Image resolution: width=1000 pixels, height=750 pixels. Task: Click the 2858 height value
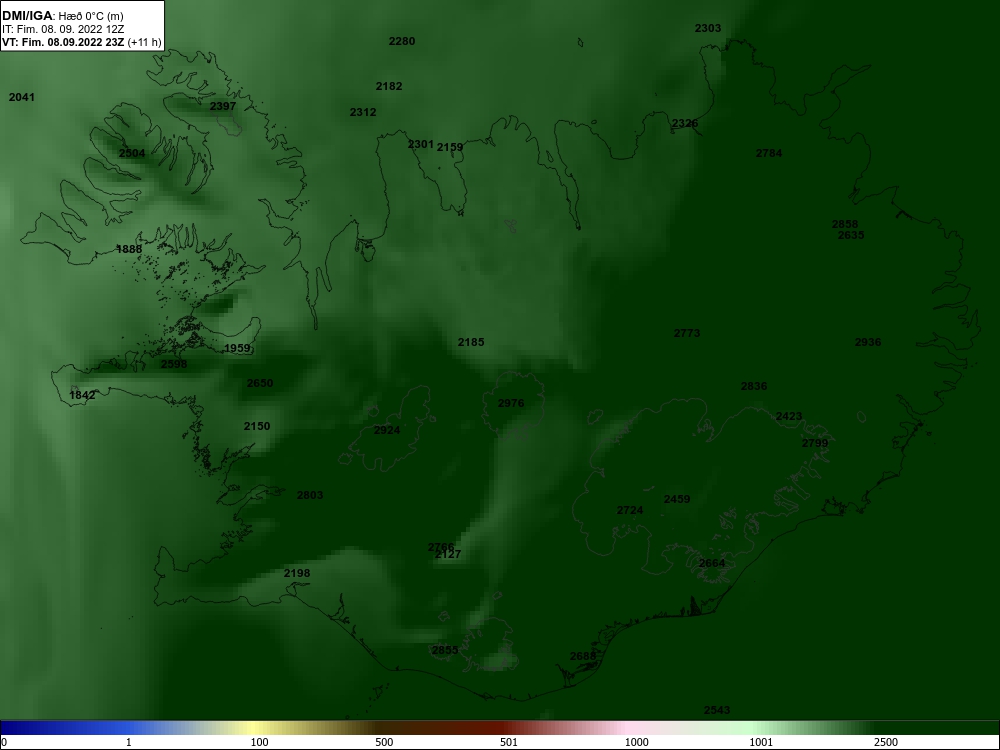(x=845, y=224)
